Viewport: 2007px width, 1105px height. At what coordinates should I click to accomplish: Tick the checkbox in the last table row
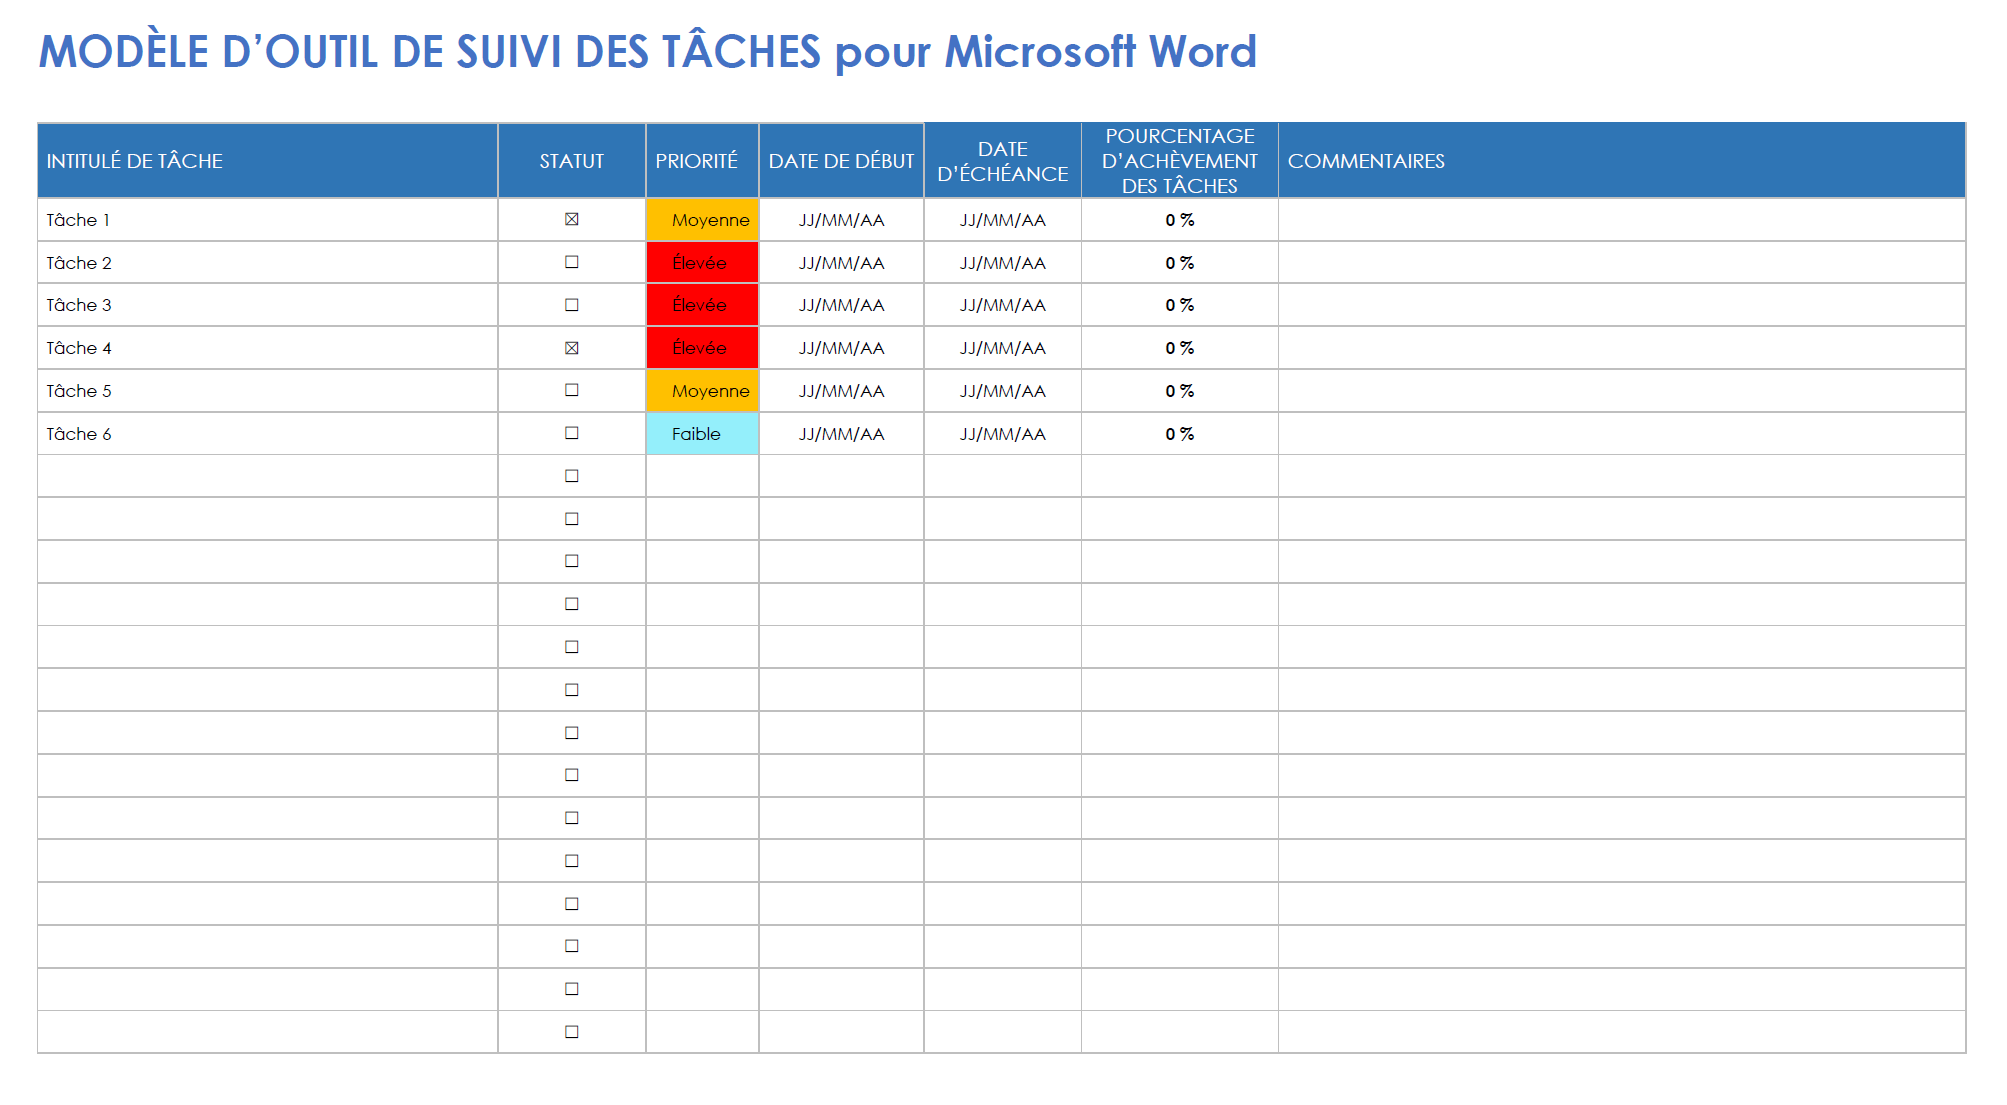click(571, 1032)
